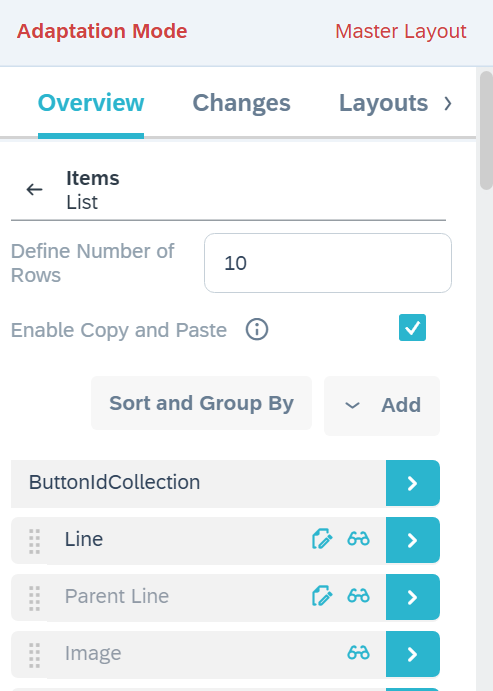Click the drag handle of the Image row
The width and height of the screenshot is (493, 691).
(x=35, y=655)
